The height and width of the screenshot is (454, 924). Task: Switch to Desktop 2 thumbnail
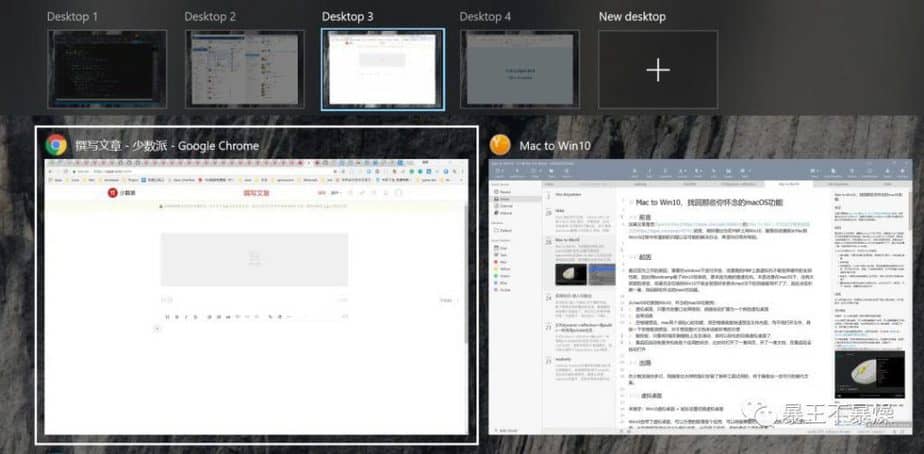tap(244, 69)
